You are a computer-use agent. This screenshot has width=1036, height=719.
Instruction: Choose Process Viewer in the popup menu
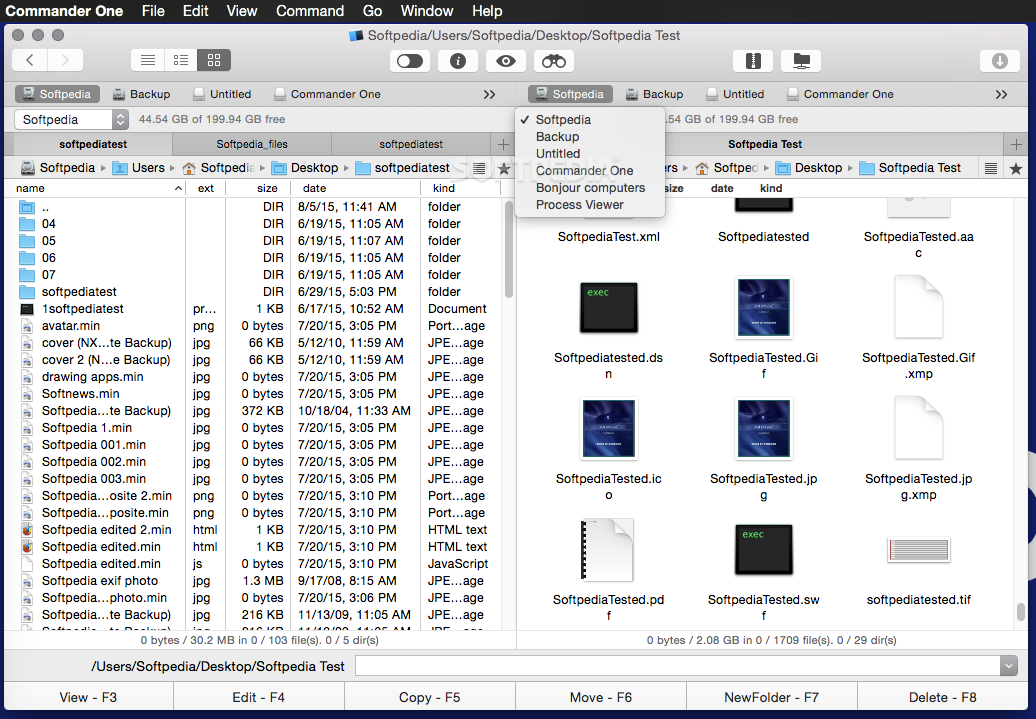click(589, 205)
